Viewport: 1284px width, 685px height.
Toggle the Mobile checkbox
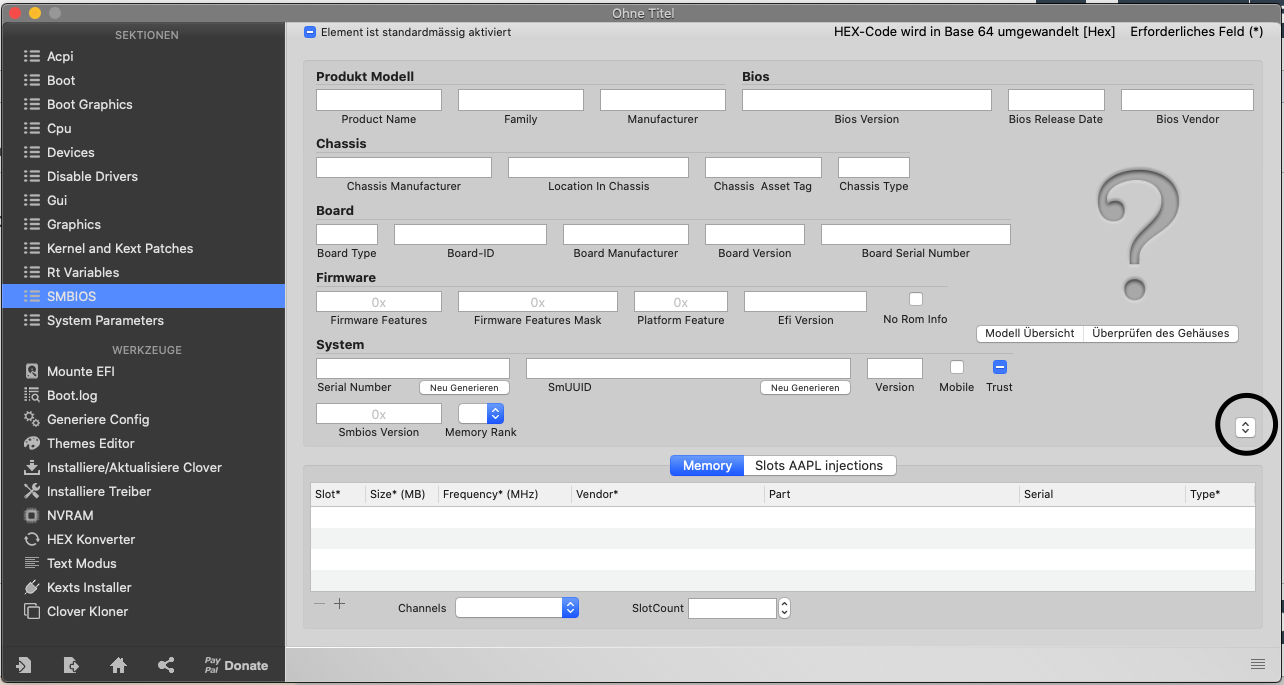(956, 367)
